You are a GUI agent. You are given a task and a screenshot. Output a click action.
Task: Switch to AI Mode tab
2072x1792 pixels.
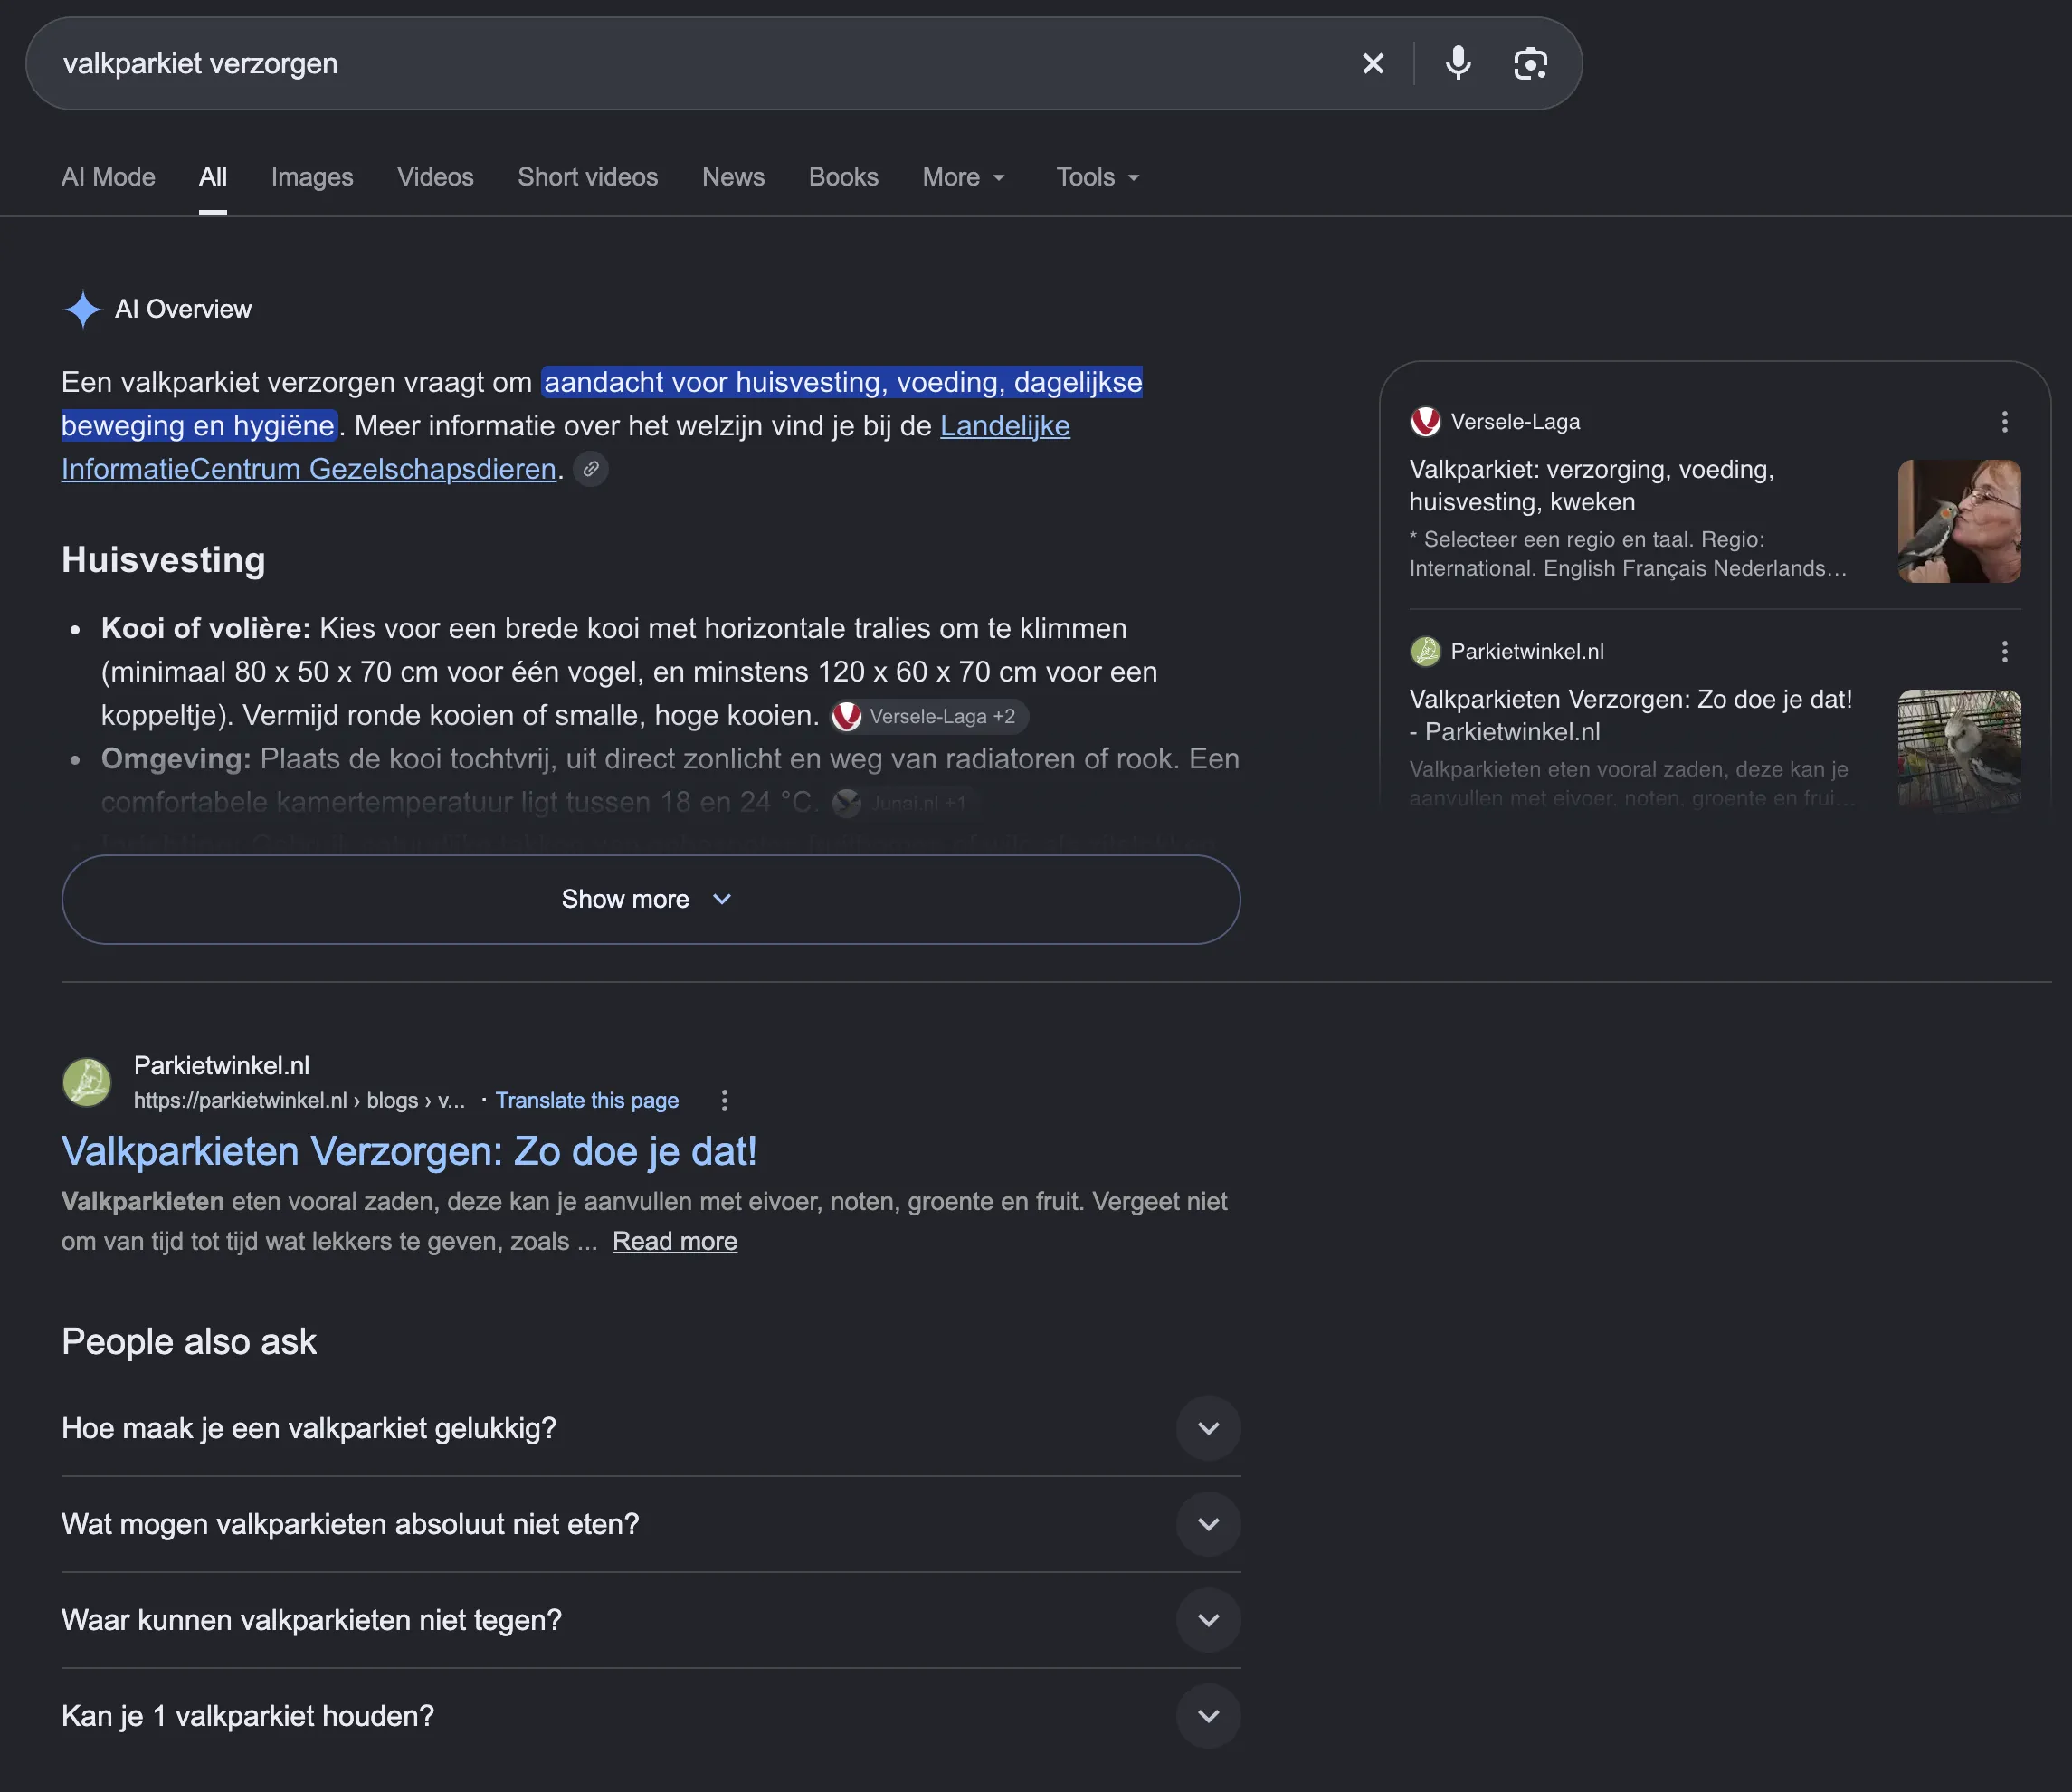108,177
